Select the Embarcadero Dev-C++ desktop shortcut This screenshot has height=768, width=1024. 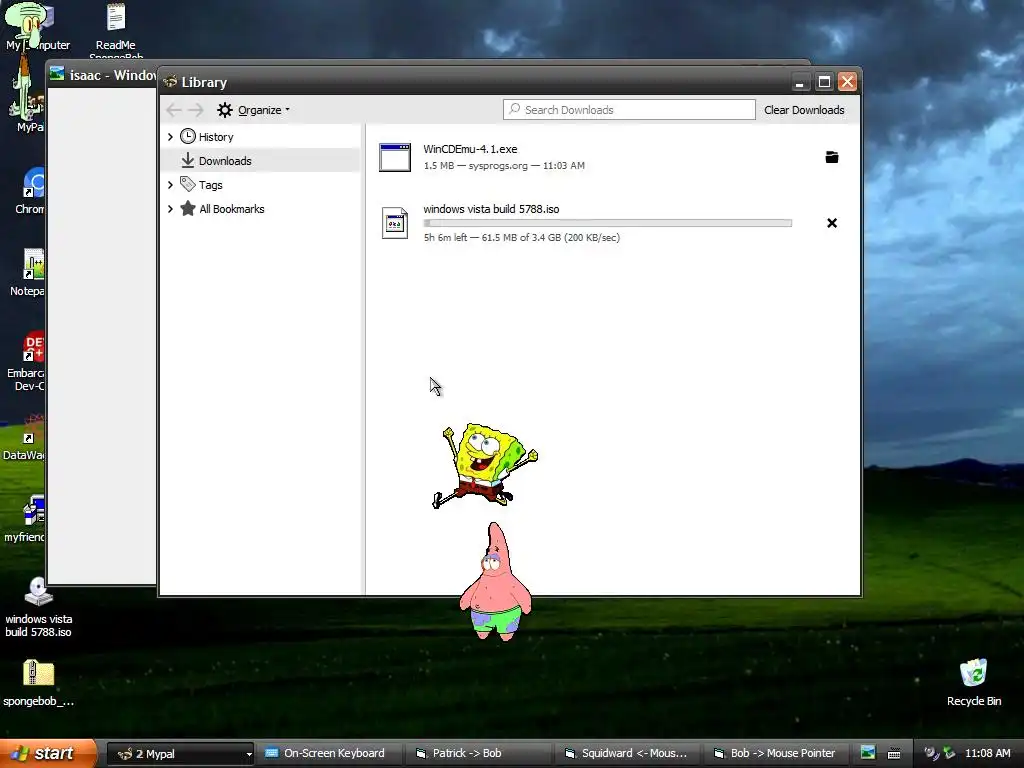point(28,361)
